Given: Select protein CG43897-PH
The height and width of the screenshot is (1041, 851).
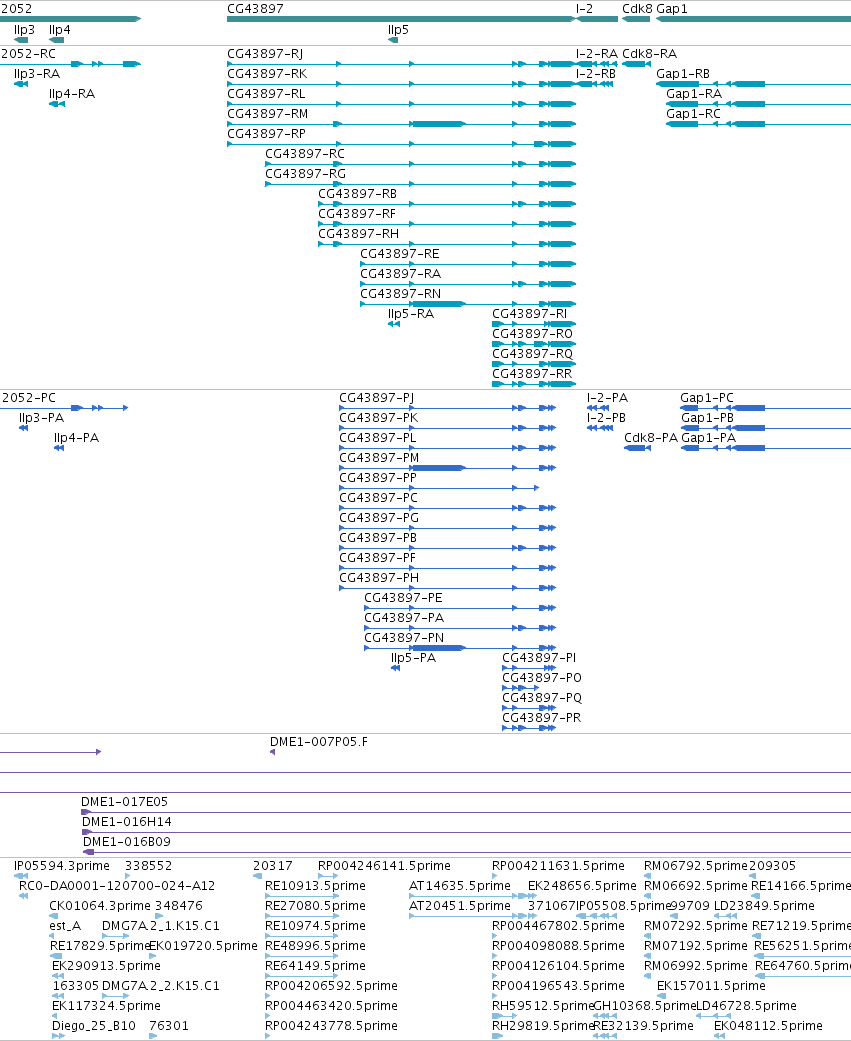Looking at the screenshot, I should coord(447,588).
